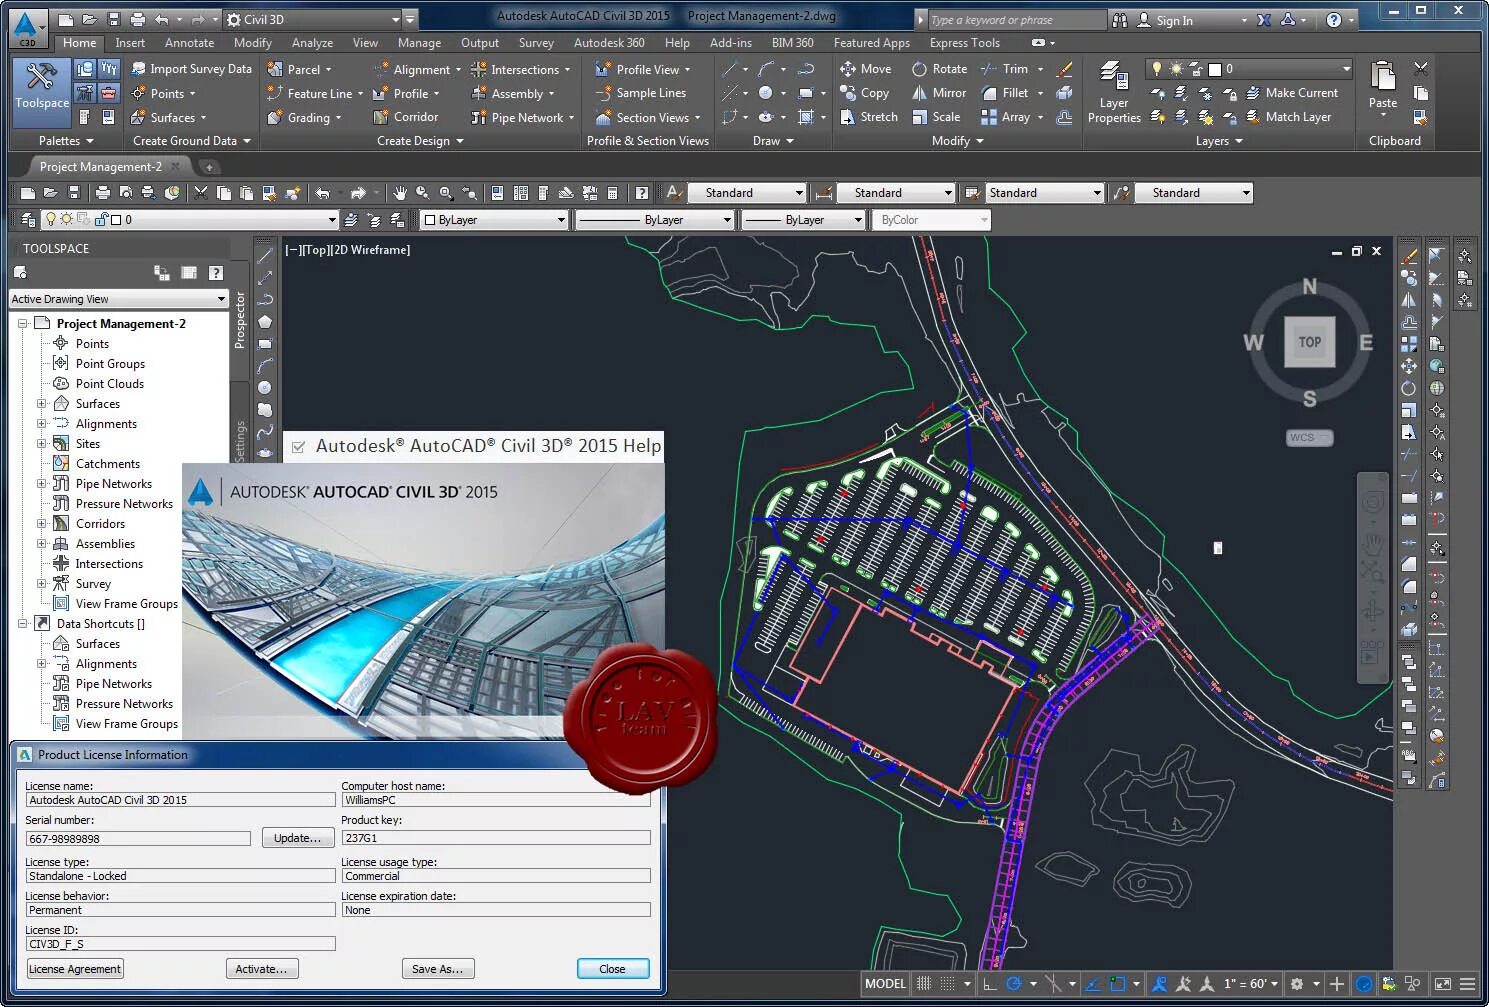Collapse the Data Shortcuts tree node
Screen dimensions: 1489x1007
[22, 624]
